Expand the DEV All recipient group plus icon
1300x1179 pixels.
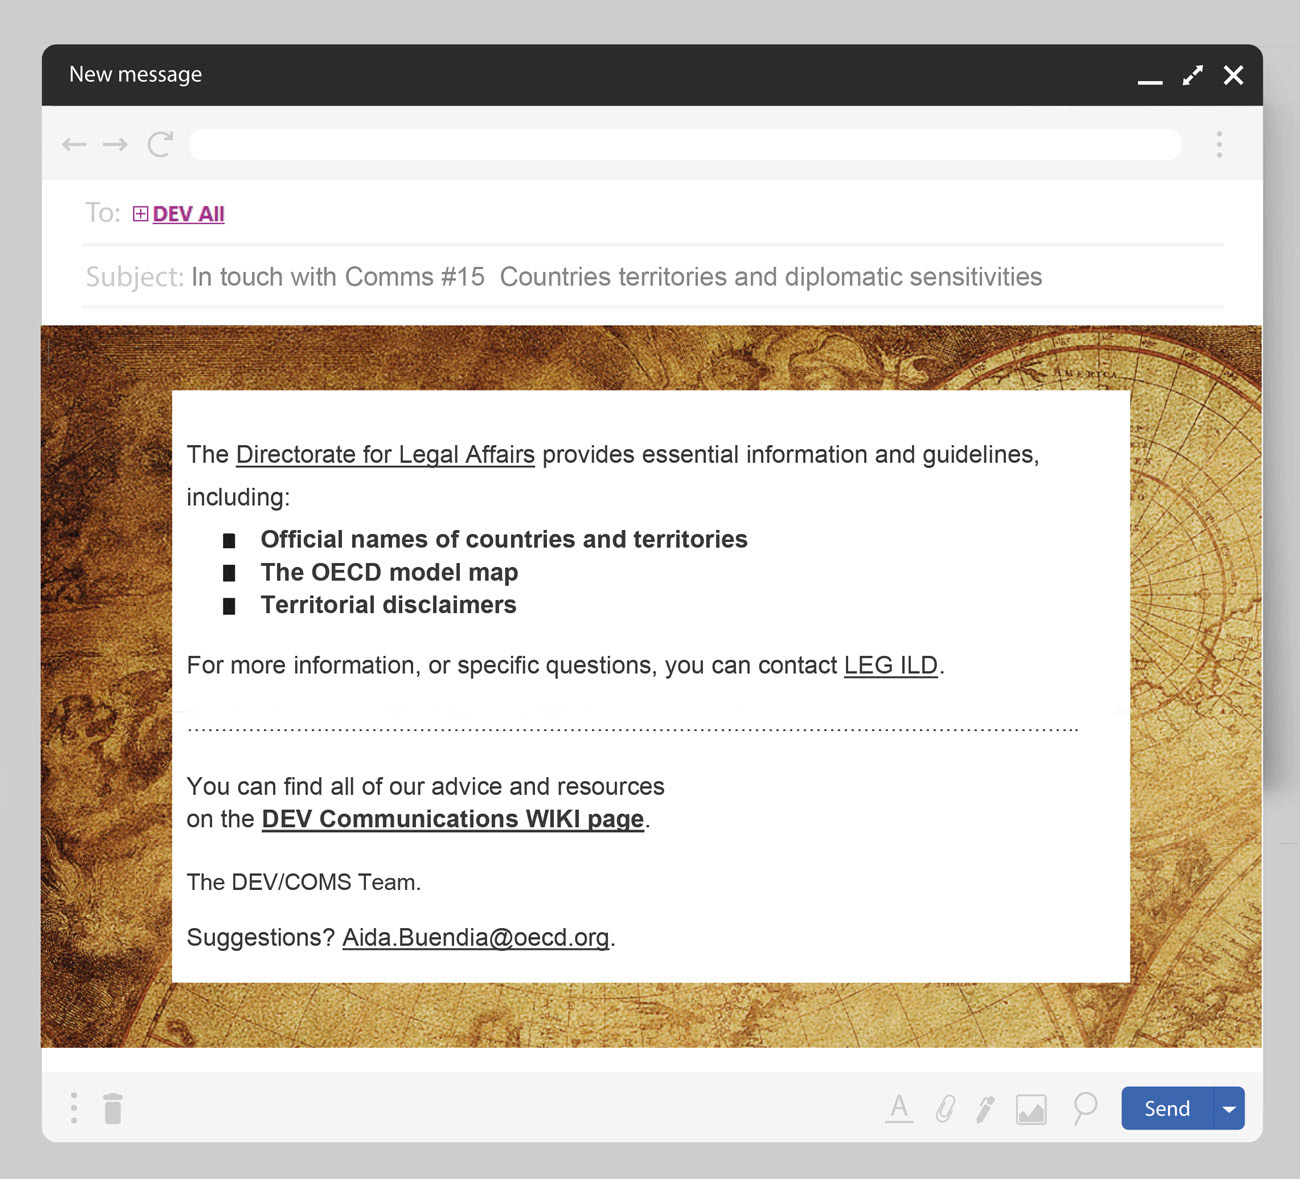(140, 214)
